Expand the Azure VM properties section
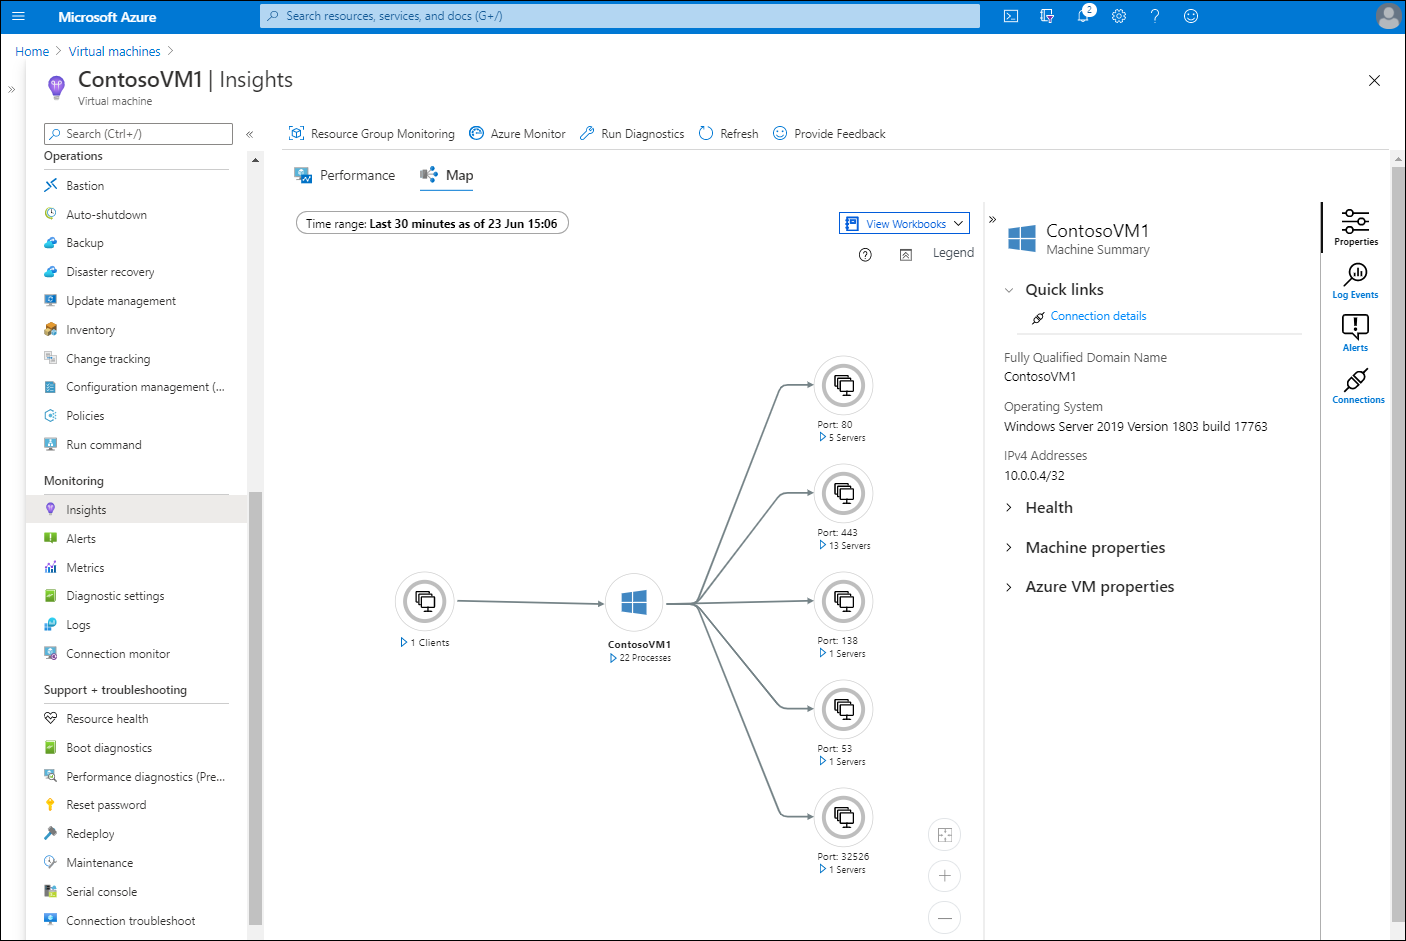 pyautogui.click(x=1009, y=587)
